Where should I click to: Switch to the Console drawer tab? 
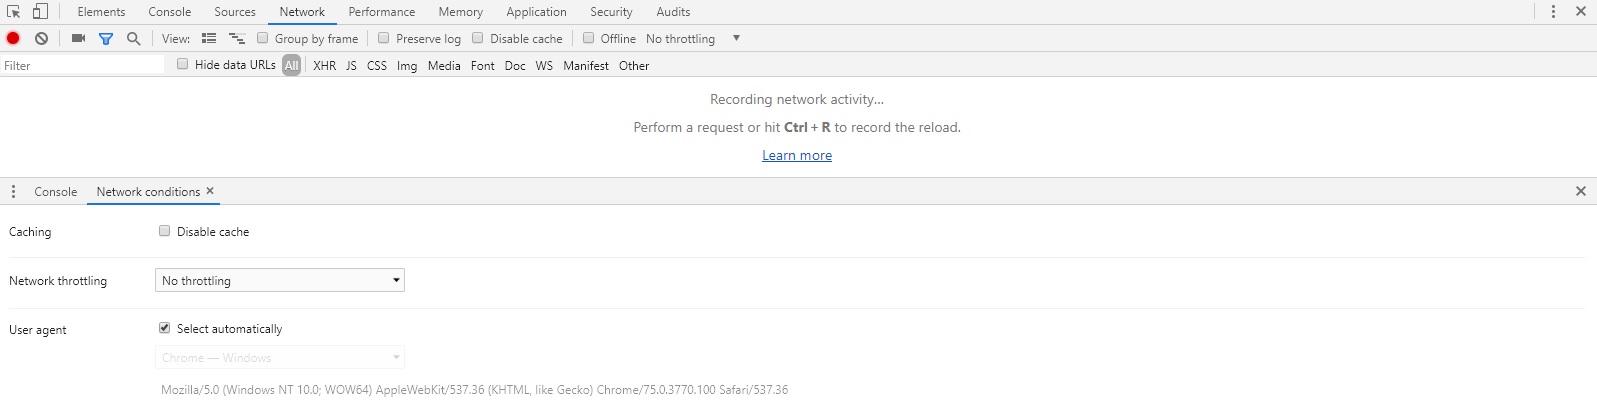tap(55, 191)
